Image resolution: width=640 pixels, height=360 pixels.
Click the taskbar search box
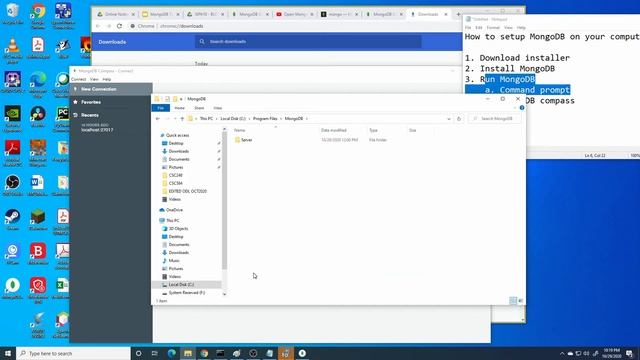coord(73,353)
